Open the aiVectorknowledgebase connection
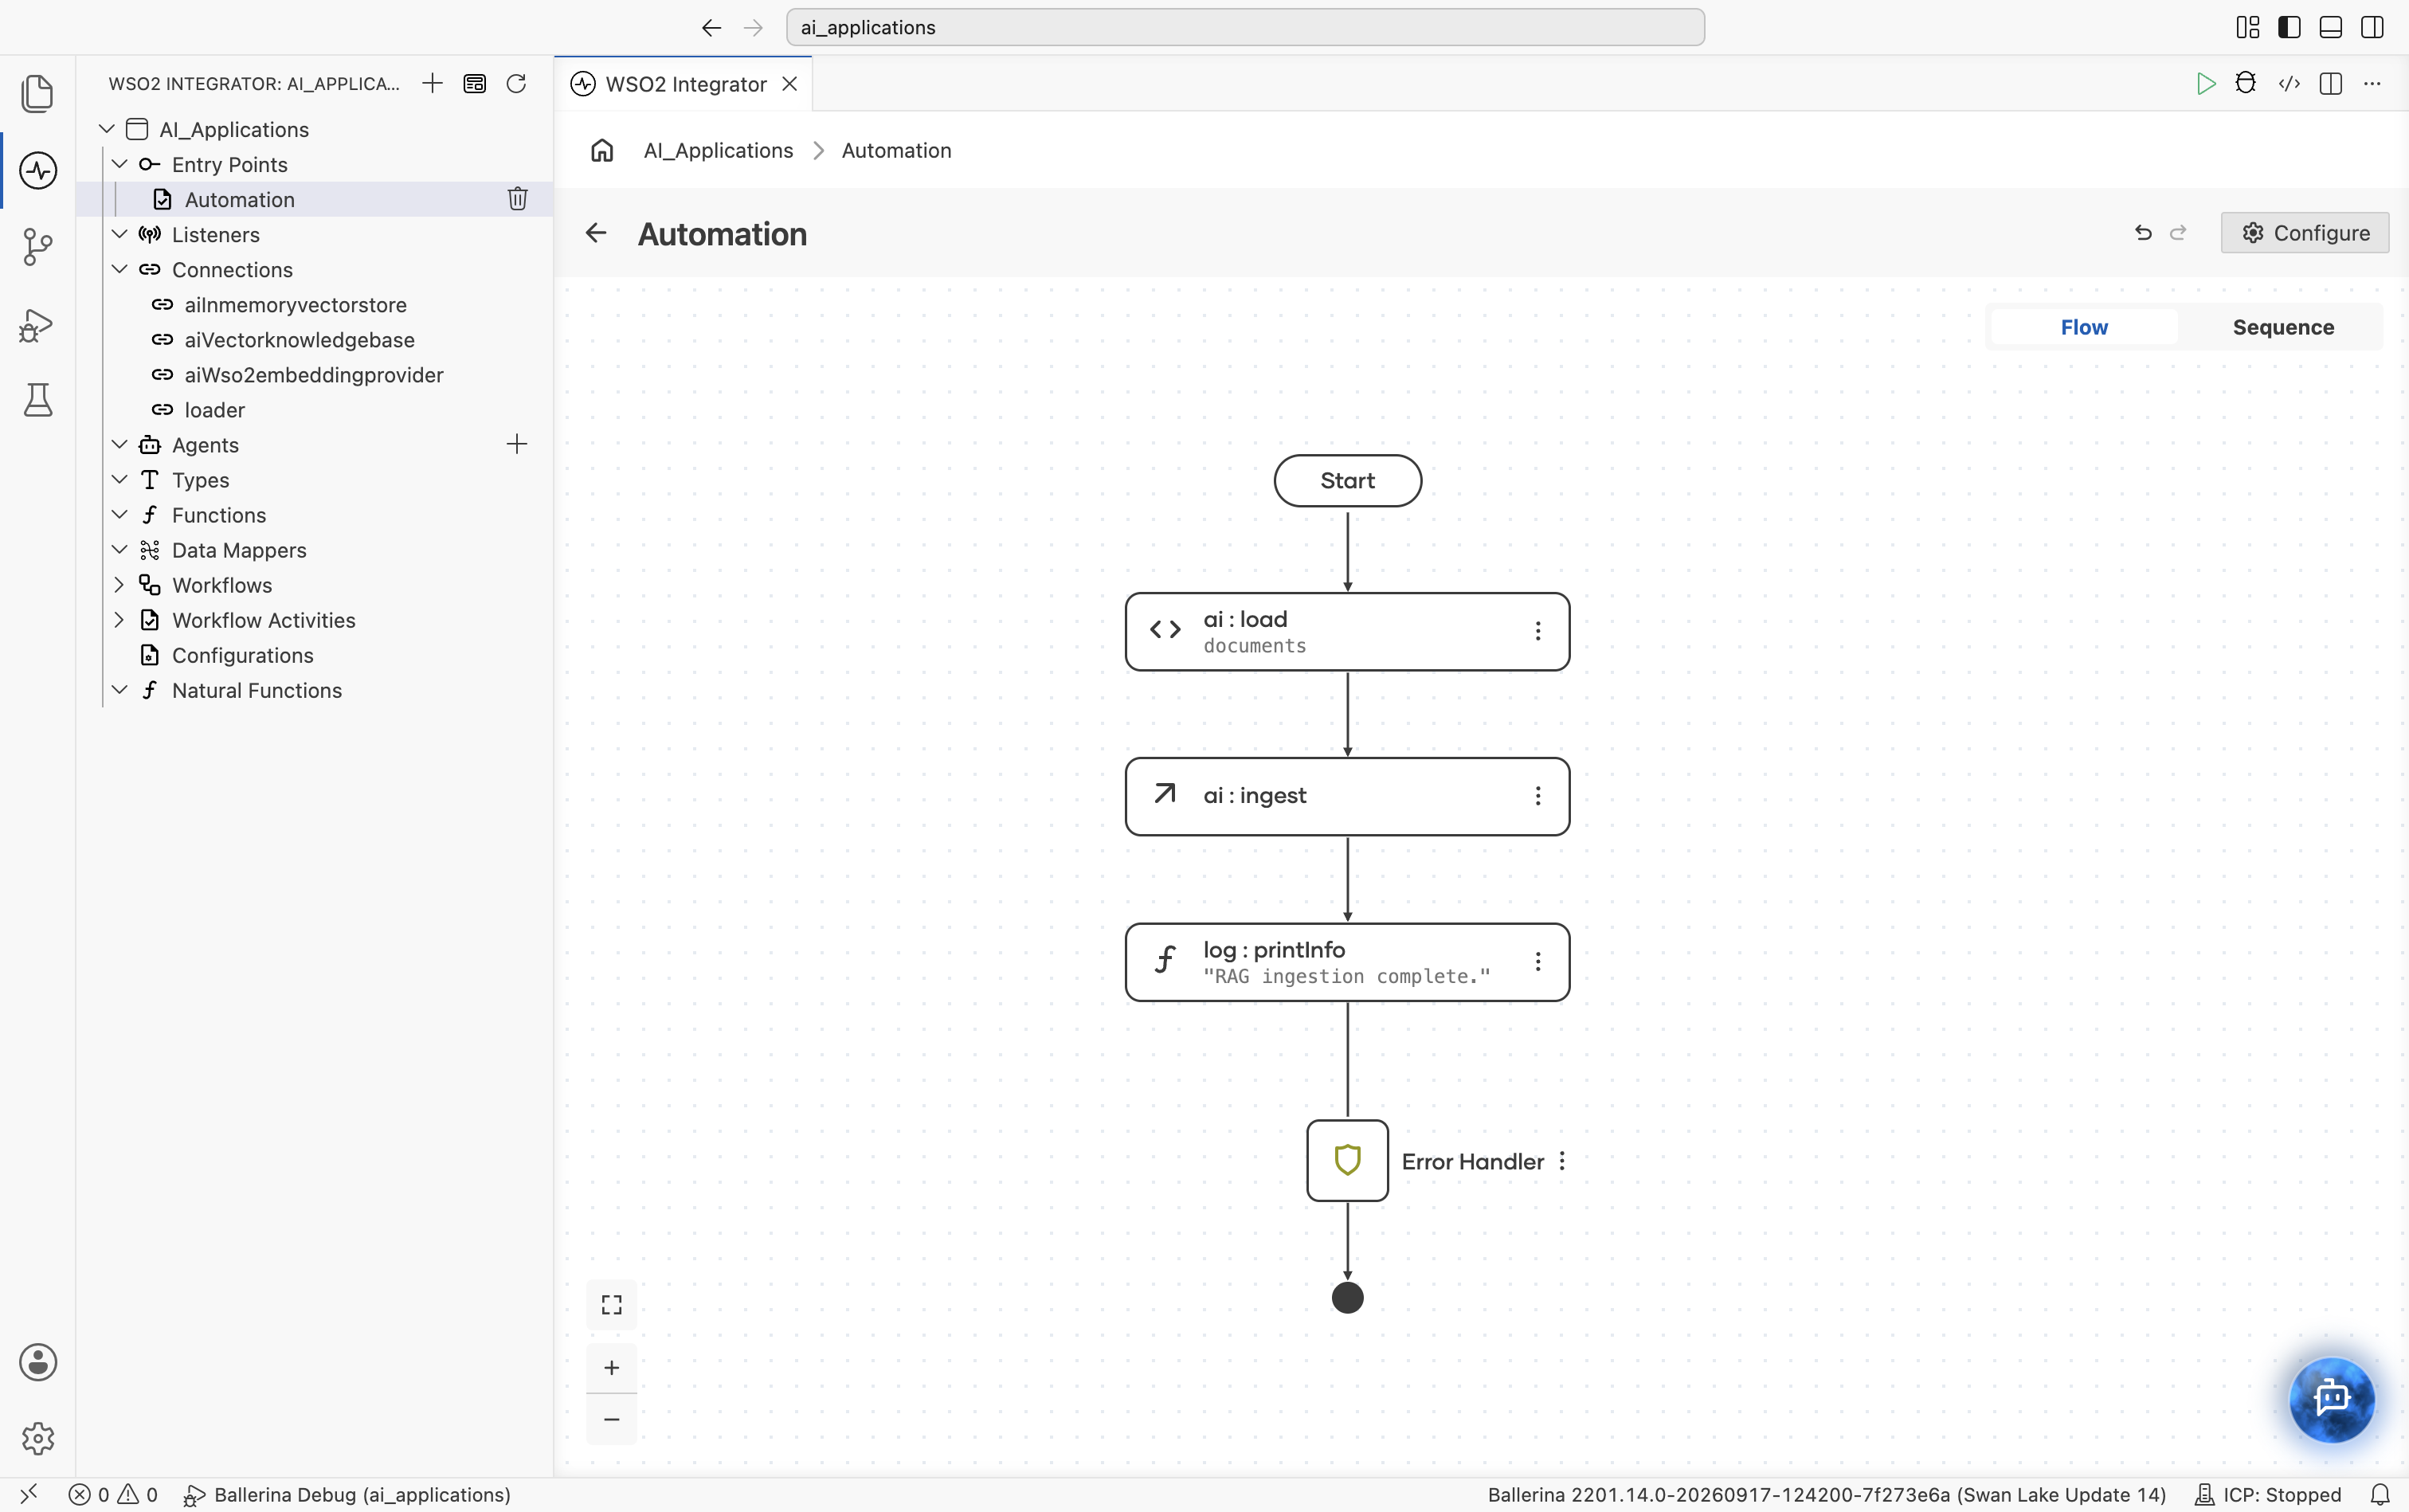The image size is (2409, 1512). (x=299, y=340)
